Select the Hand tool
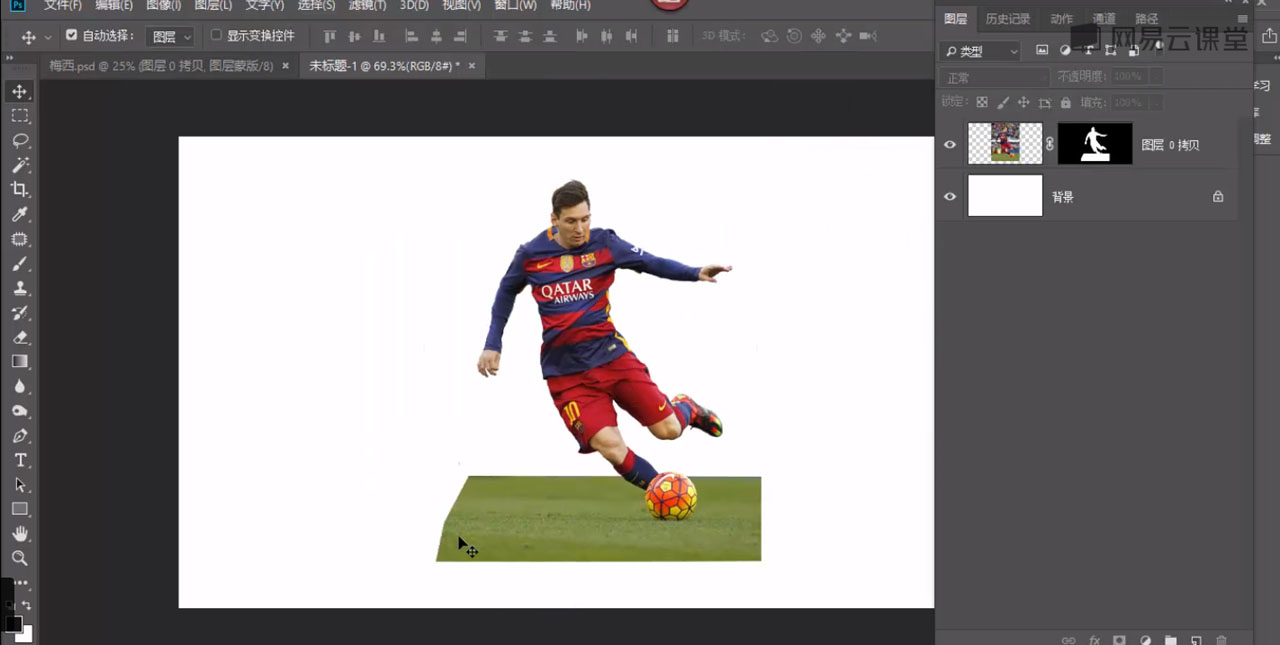This screenshot has width=1280, height=645. click(20, 533)
